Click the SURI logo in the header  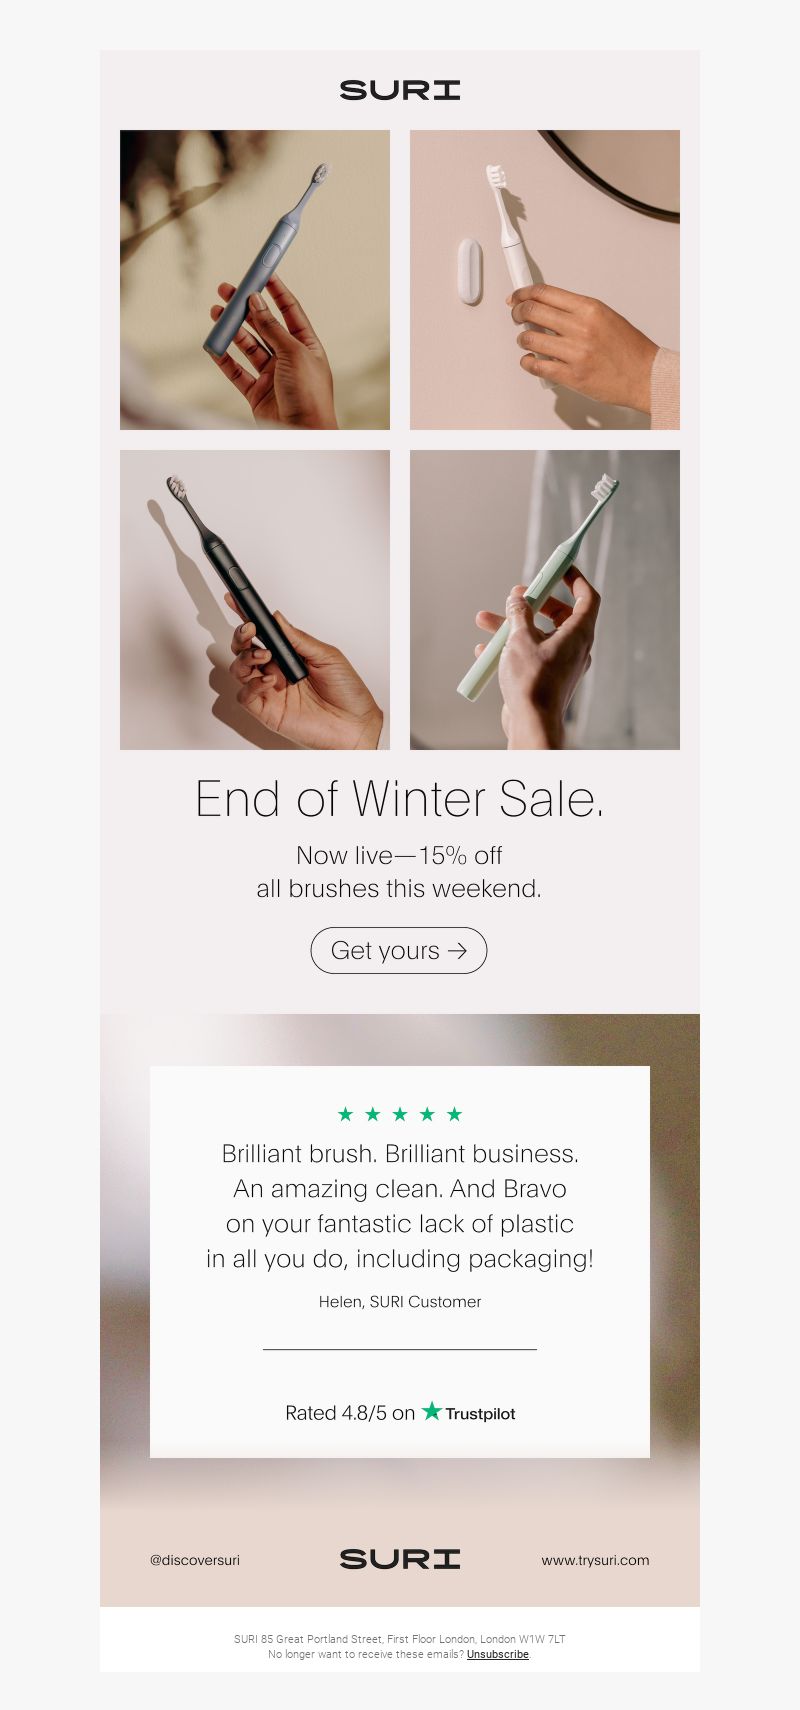point(400,90)
